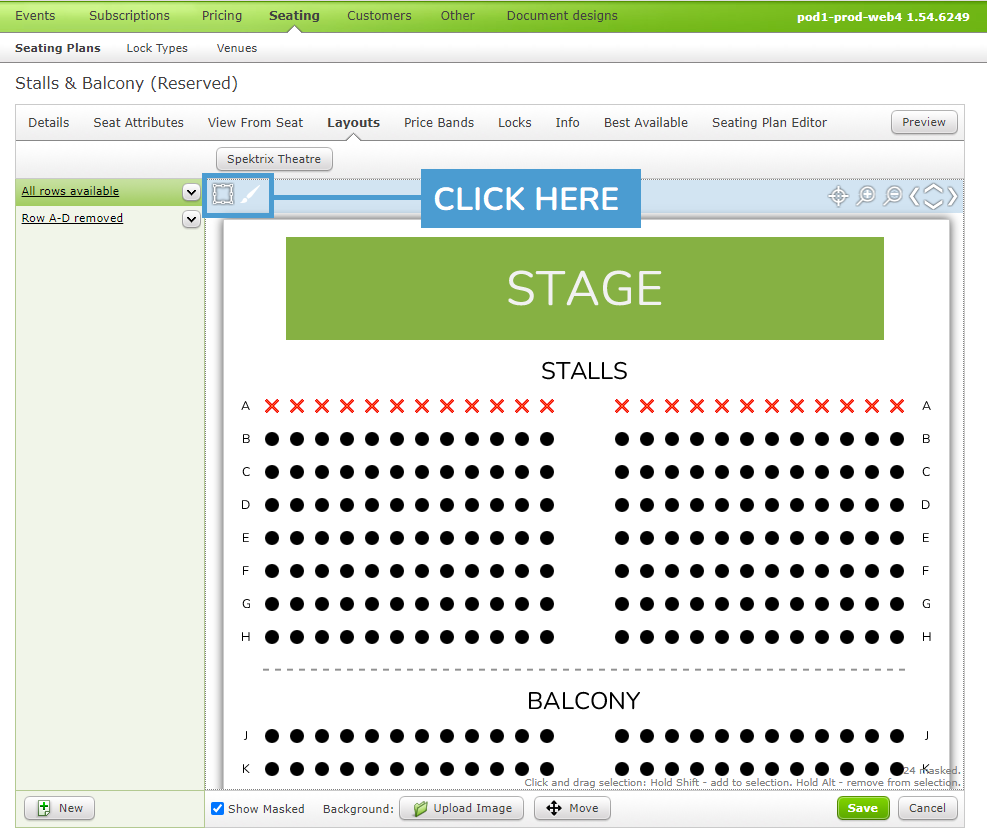Click the Stalls & Balcony (Reserved) title

[x=127, y=83]
